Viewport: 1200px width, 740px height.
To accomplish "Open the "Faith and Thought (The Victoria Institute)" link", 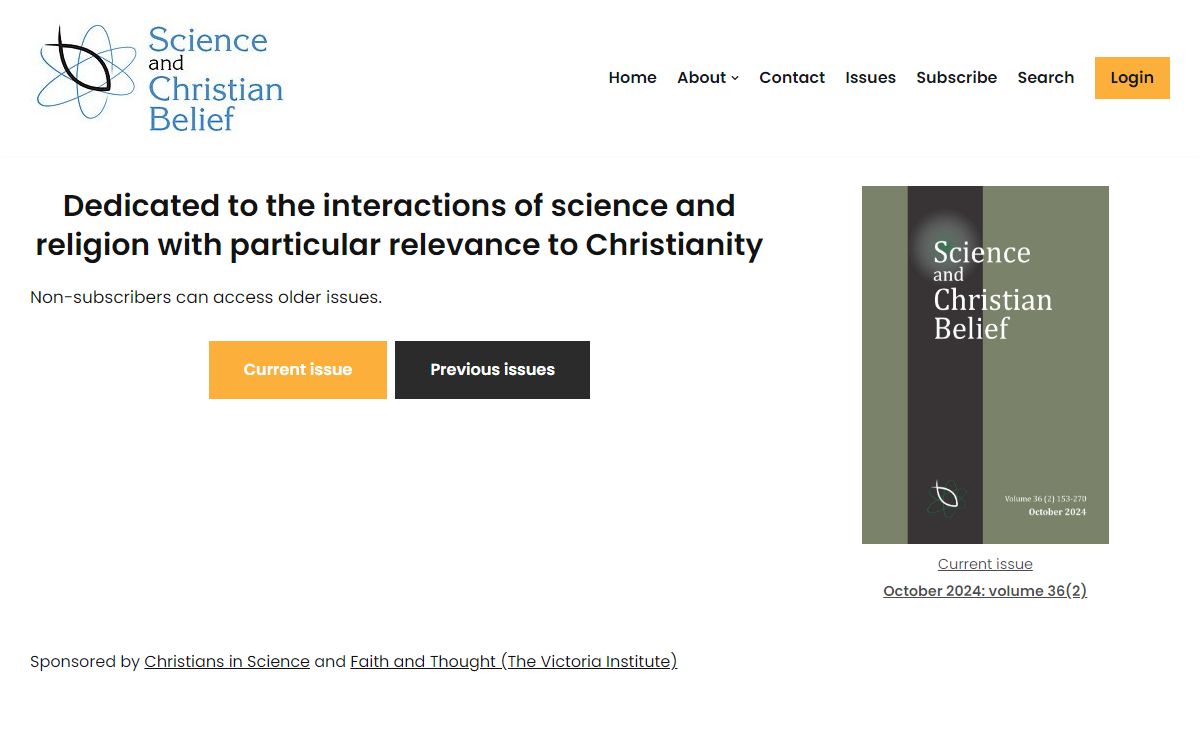I will tap(513, 662).
